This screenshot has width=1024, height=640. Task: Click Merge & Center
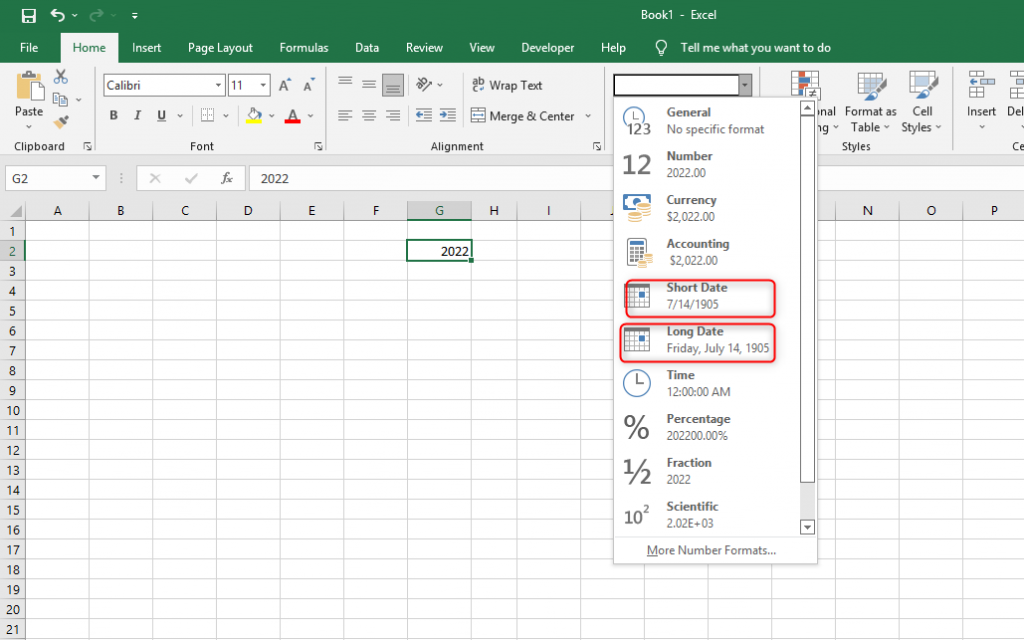(524, 116)
